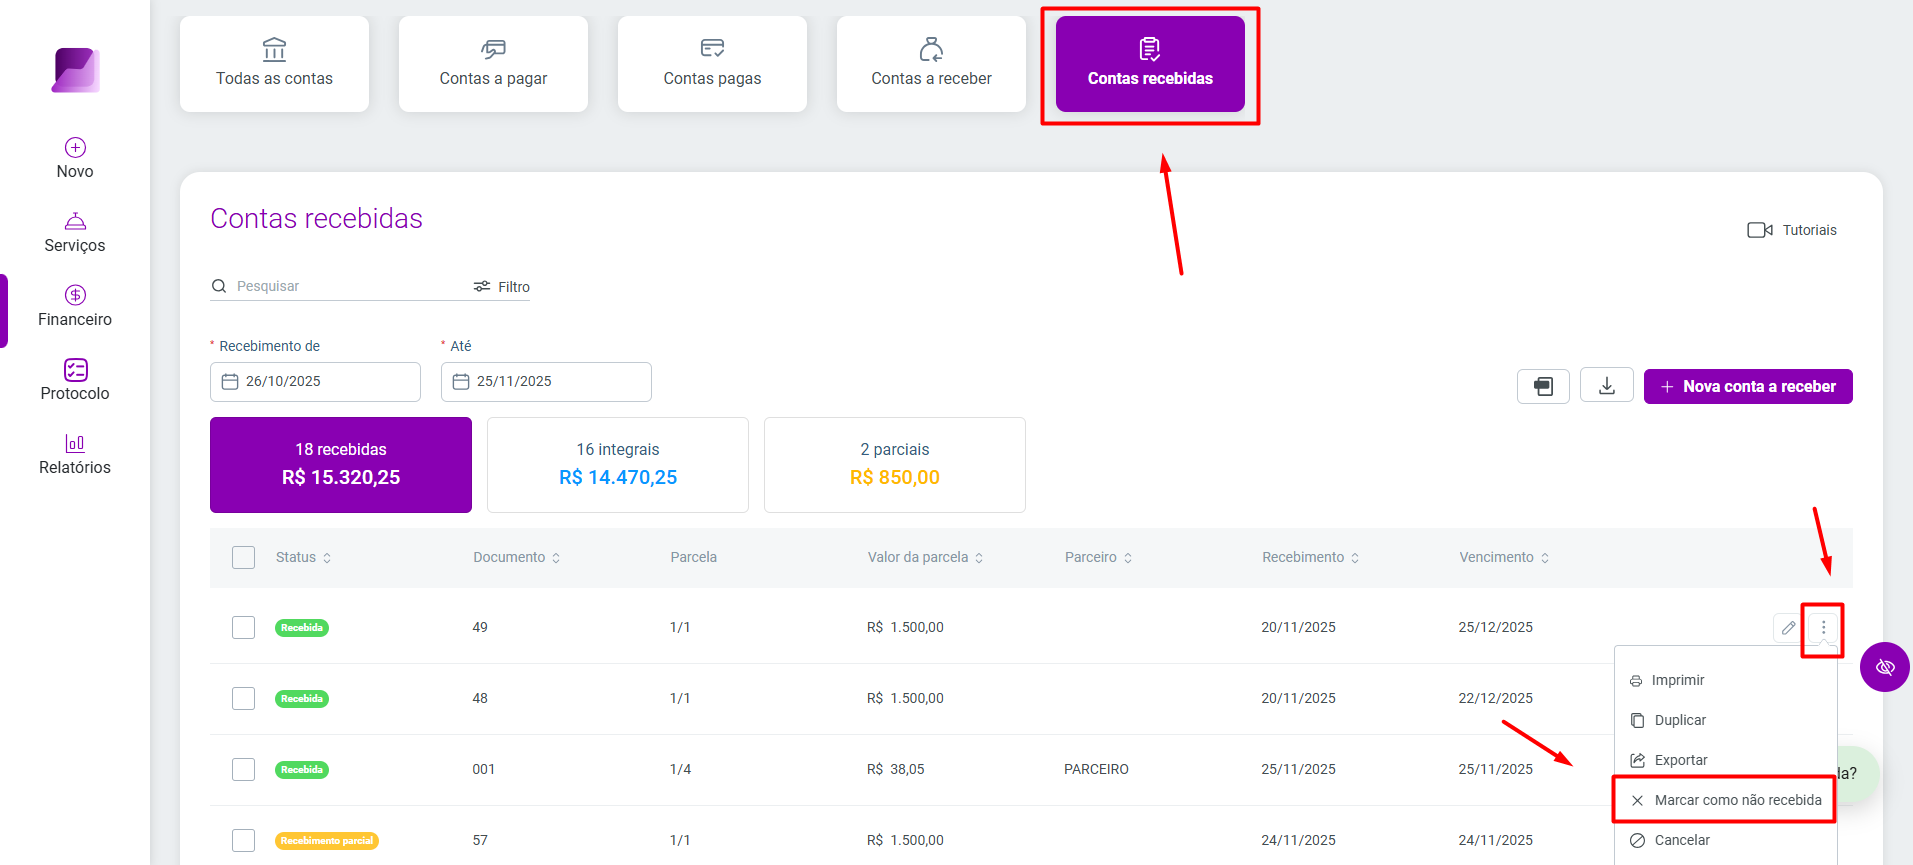
Task: Sort by the Recebimento column
Action: tap(1310, 557)
